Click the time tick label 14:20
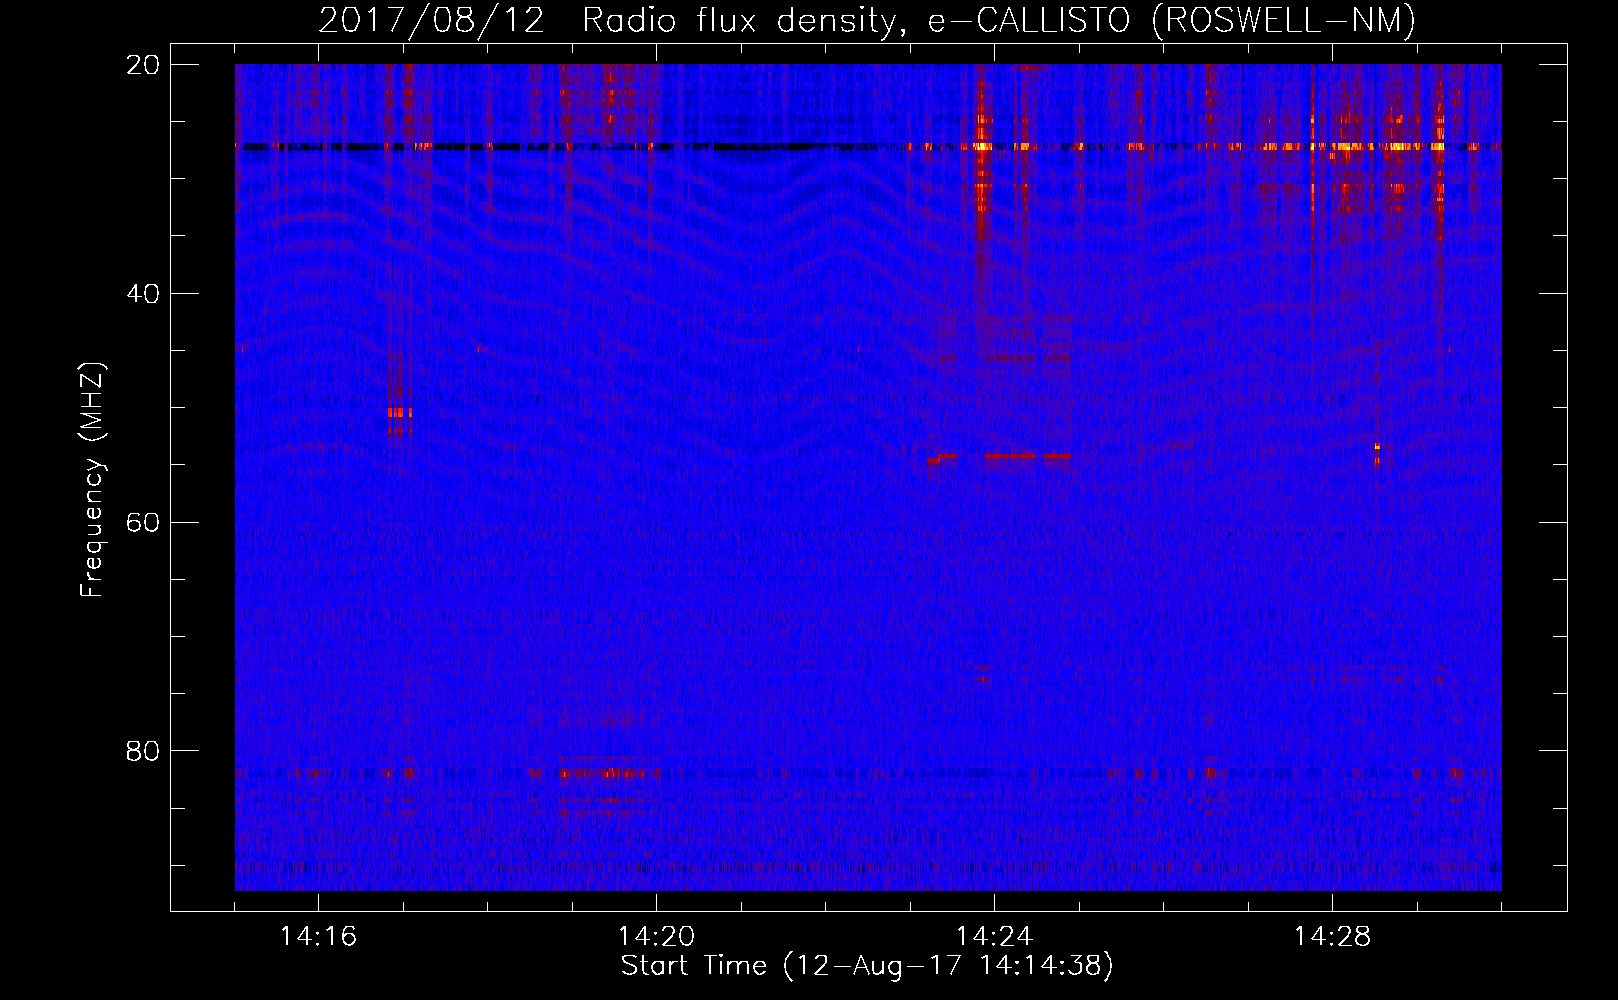 tap(656, 936)
